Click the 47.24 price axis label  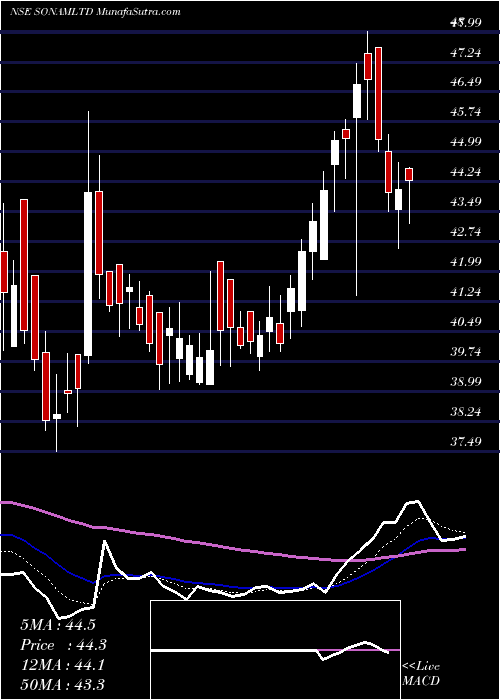(466, 53)
